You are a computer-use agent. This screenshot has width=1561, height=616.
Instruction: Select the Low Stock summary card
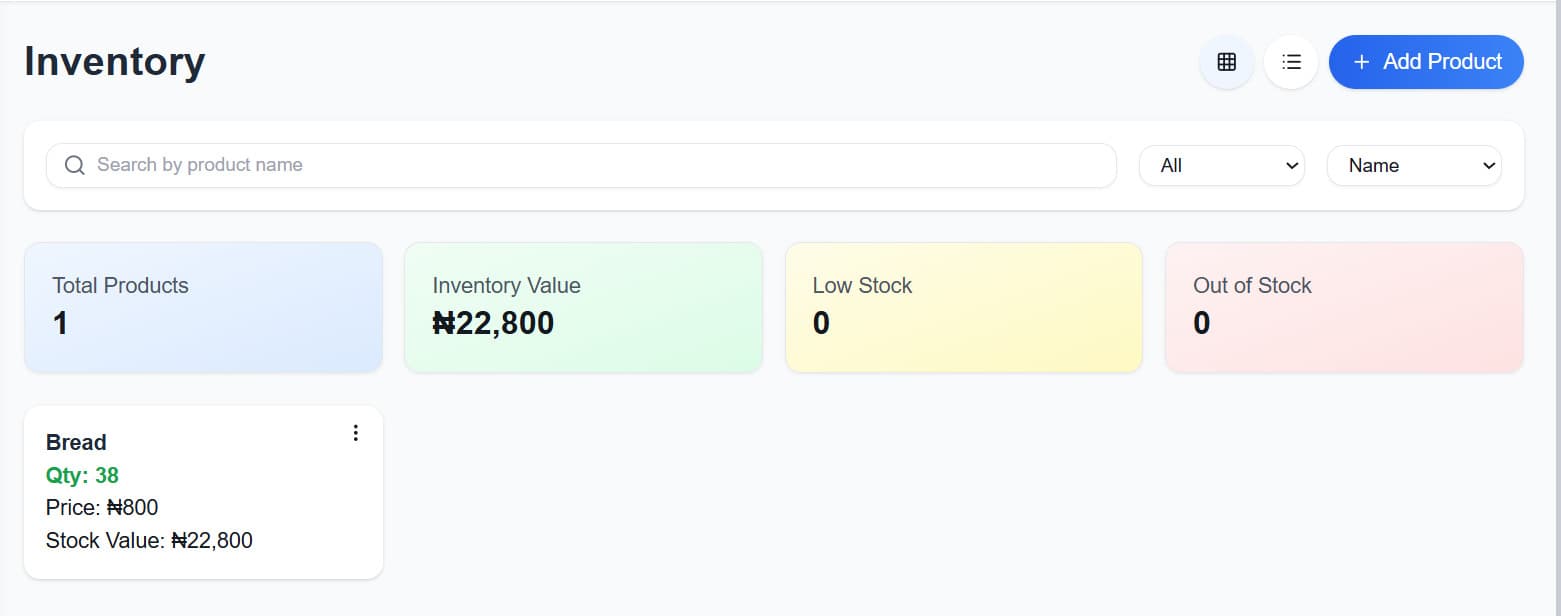pos(963,306)
